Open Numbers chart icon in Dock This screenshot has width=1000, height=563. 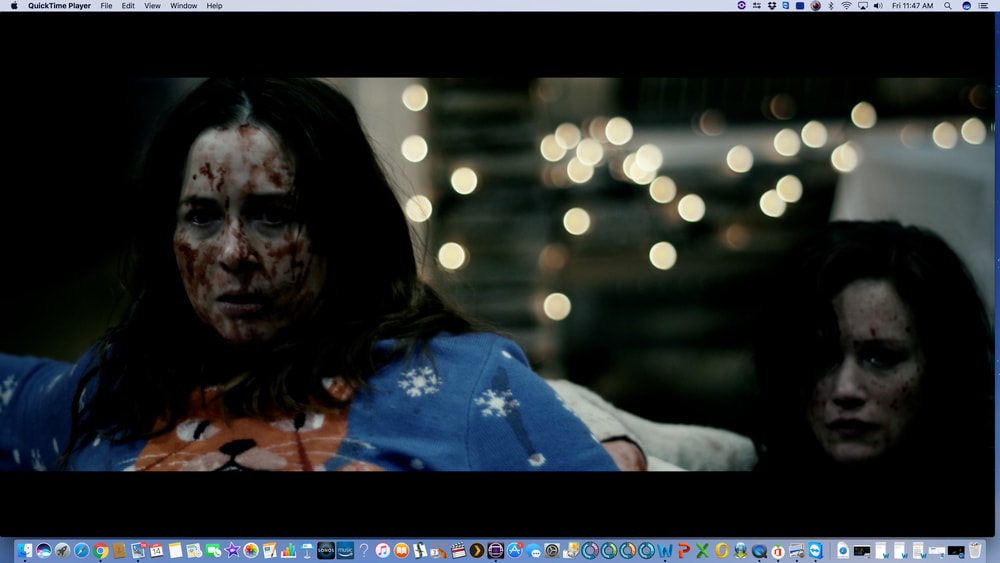click(x=288, y=550)
